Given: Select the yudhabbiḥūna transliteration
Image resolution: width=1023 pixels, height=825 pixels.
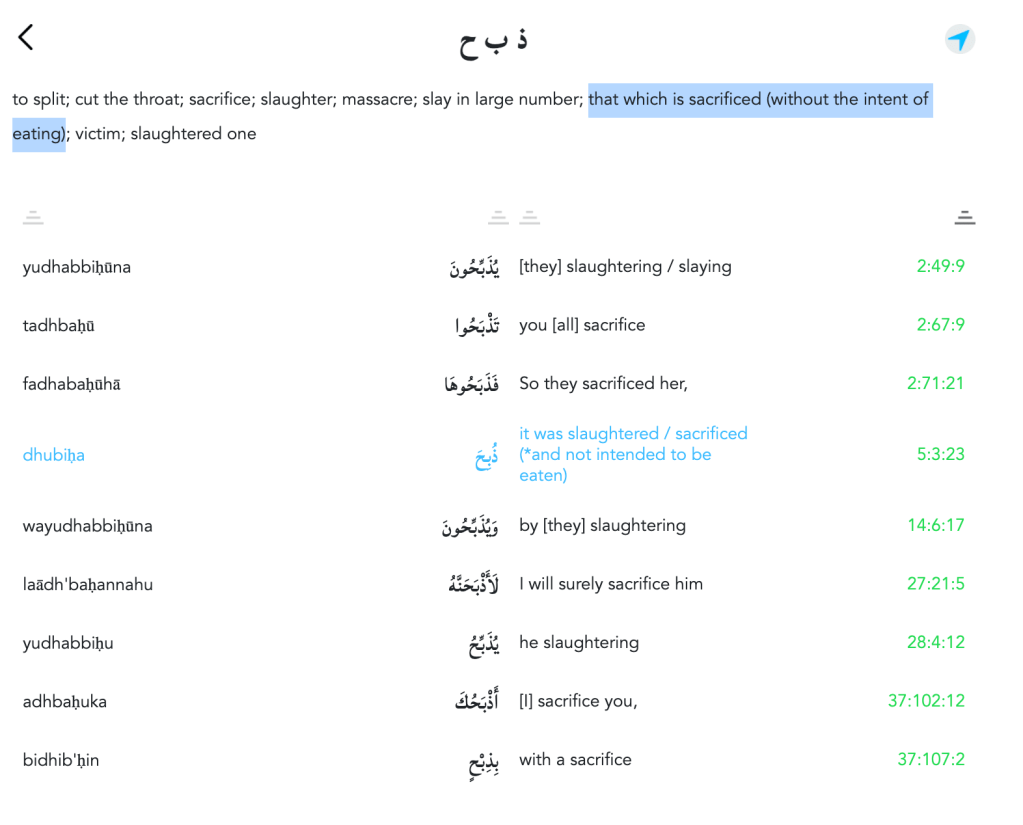Looking at the screenshot, I should 77,267.
